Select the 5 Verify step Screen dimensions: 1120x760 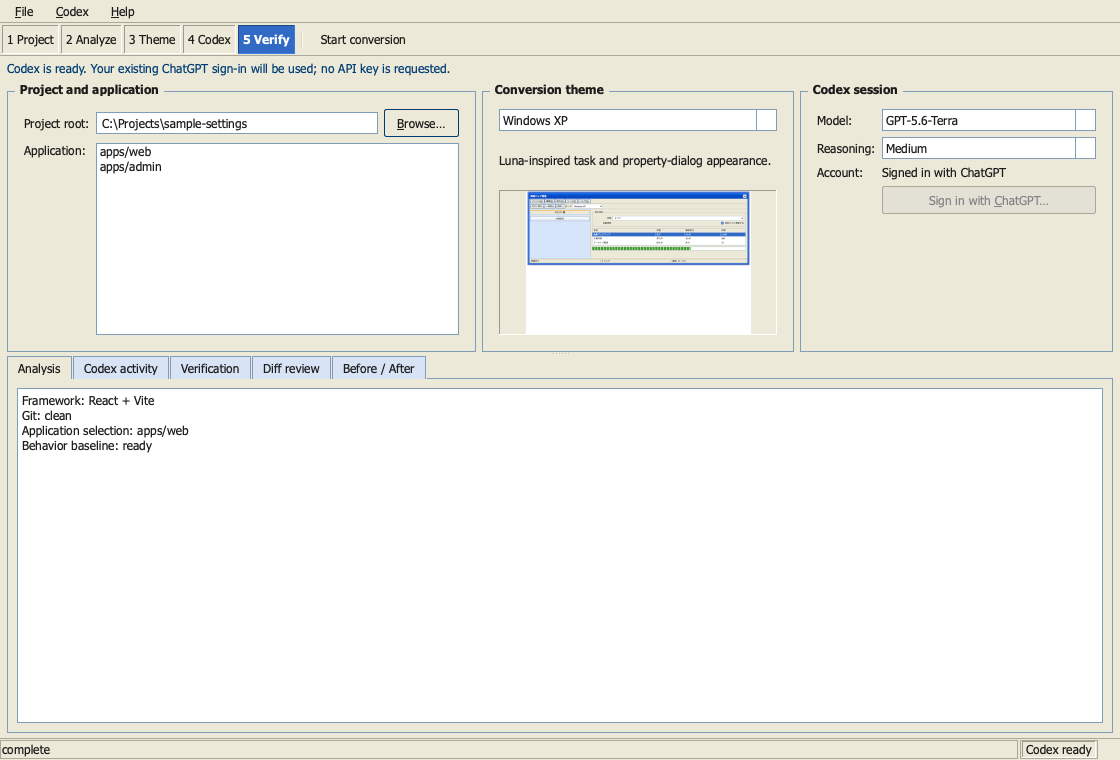pyautogui.click(x=266, y=40)
